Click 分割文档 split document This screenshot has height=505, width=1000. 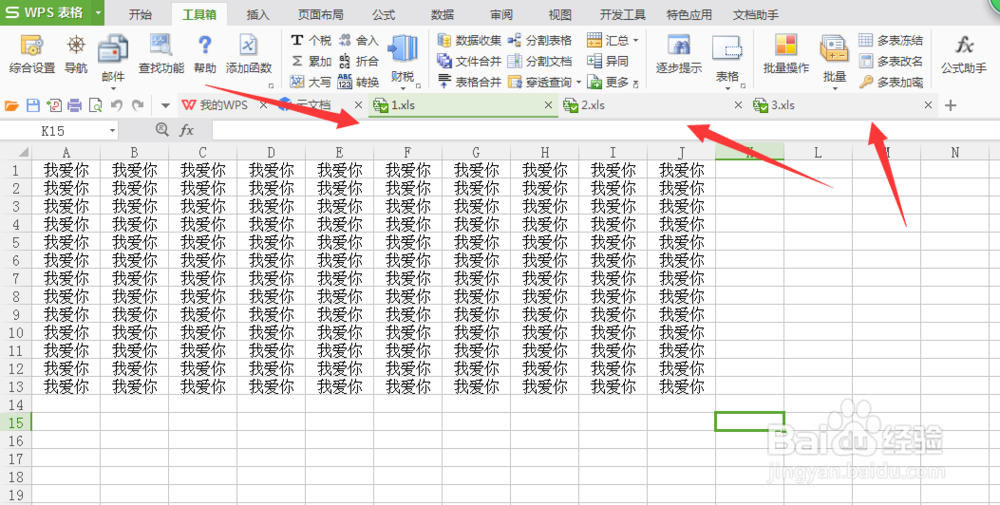(540, 61)
